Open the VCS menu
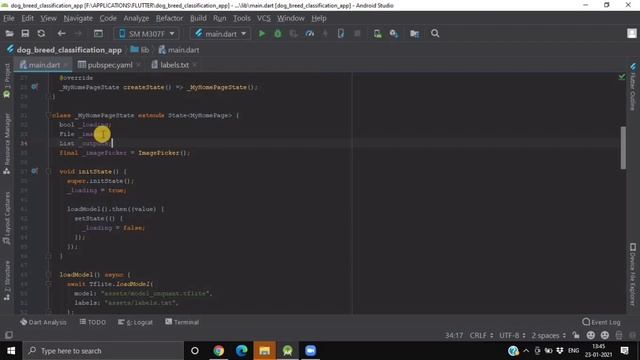640x360 pixels. point(264,18)
